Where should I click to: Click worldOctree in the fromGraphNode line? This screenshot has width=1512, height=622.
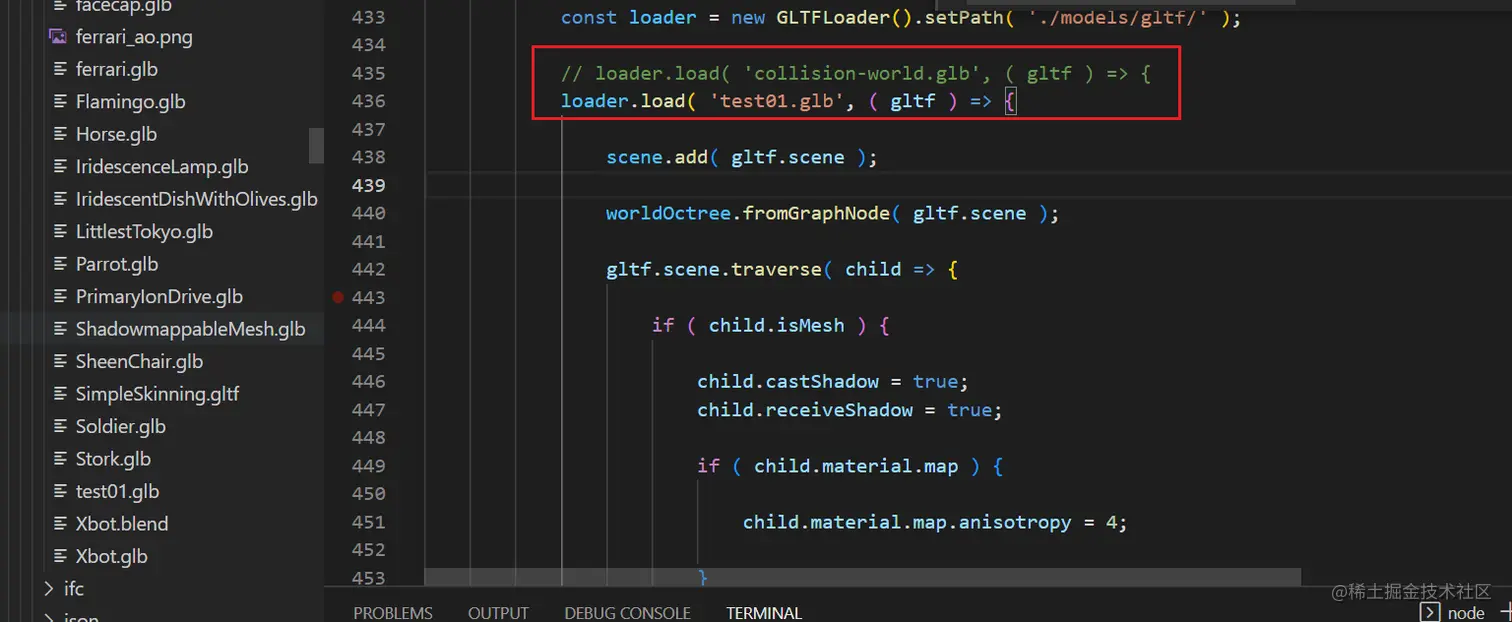click(x=668, y=213)
